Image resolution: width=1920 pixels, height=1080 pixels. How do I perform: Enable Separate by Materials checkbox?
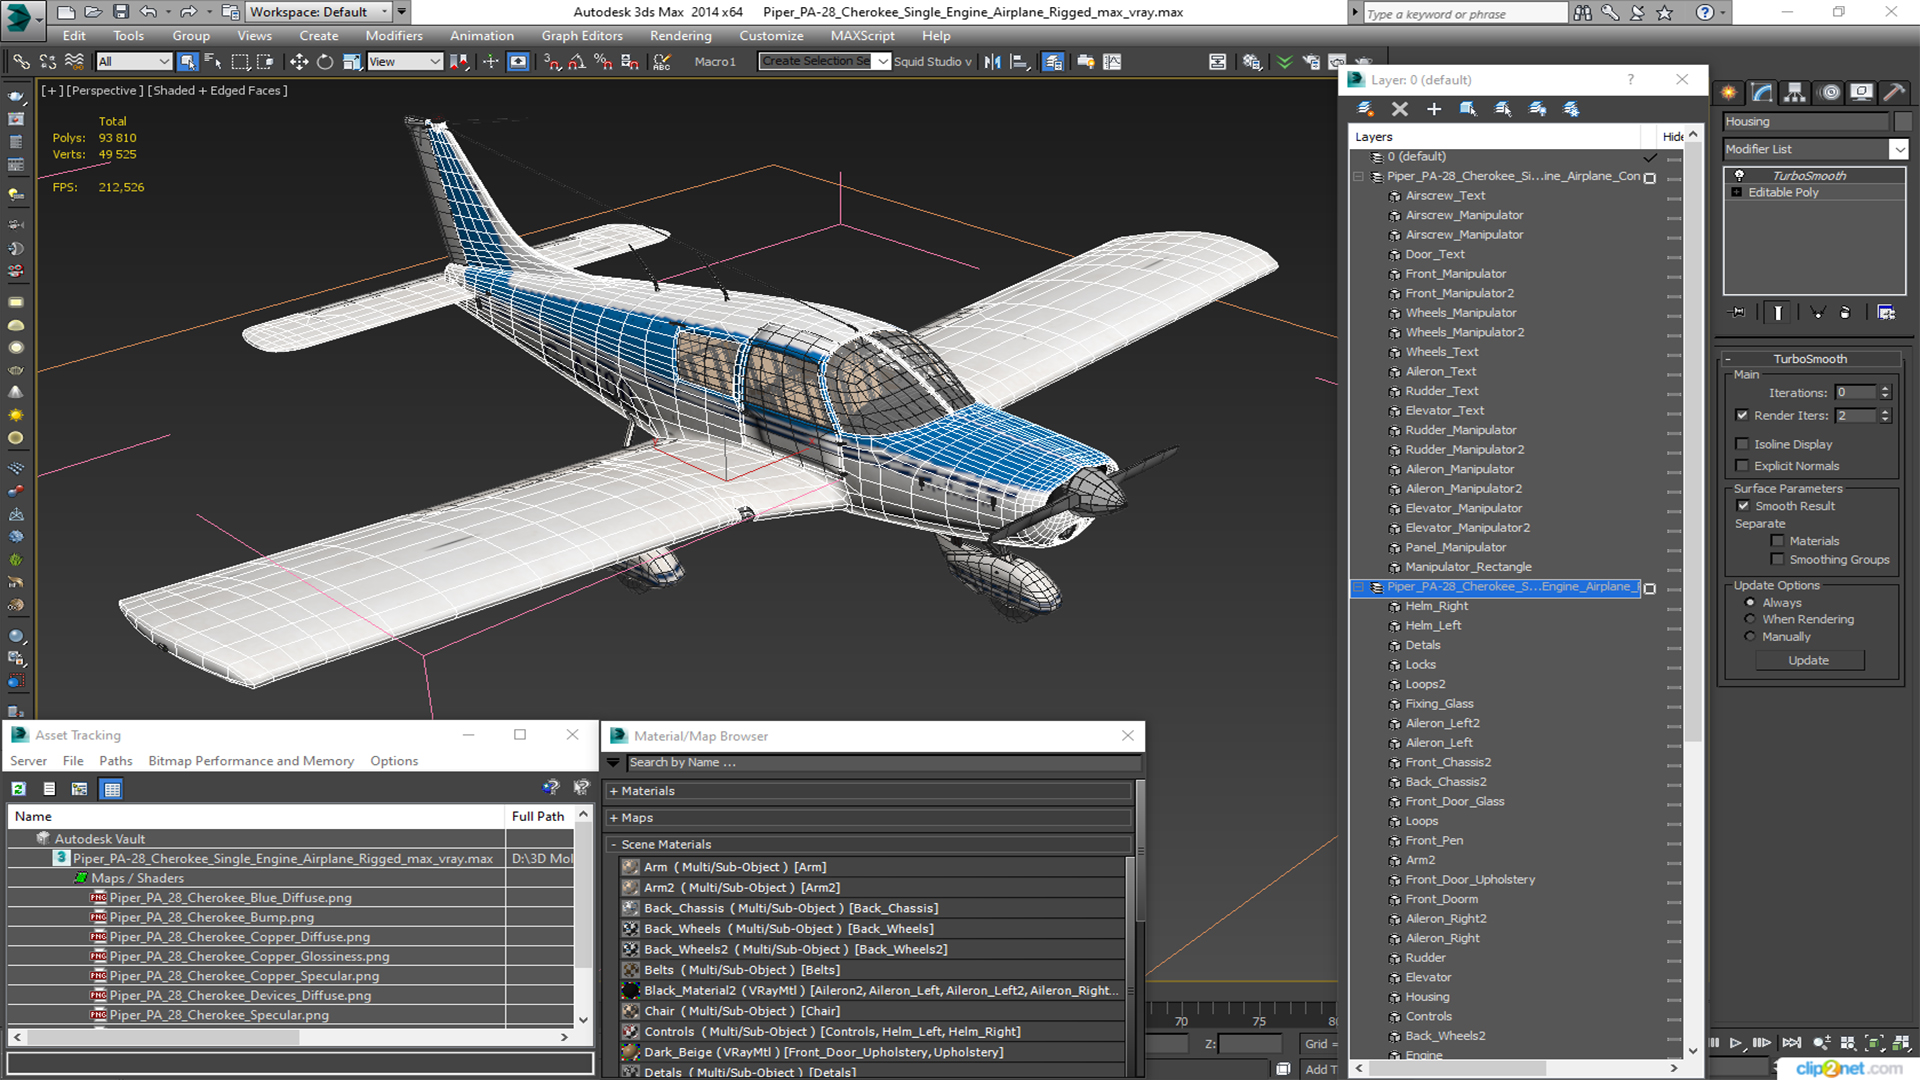1777,541
